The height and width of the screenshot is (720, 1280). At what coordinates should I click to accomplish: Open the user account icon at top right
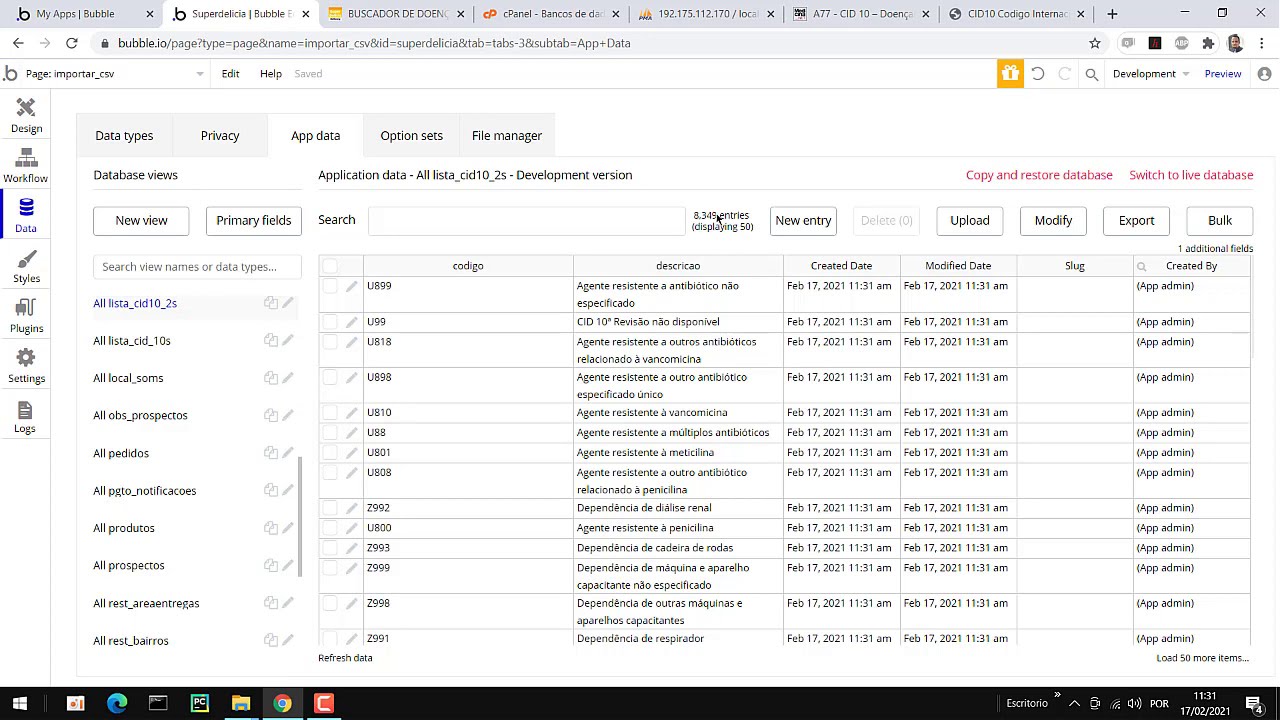click(1264, 74)
